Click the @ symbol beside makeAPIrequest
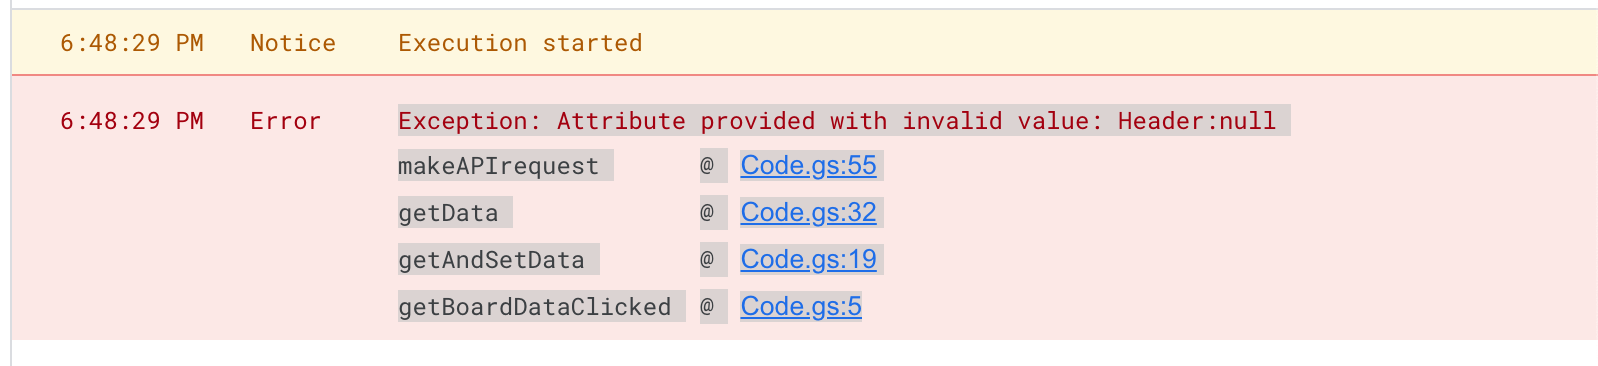 click(707, 166)
